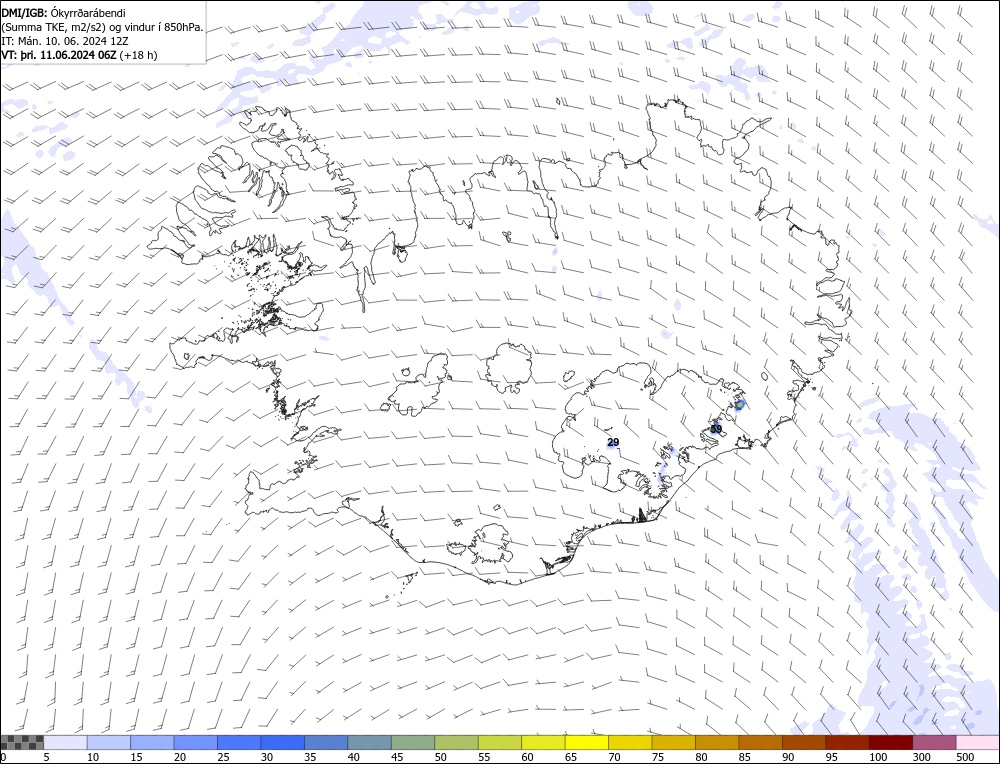The height and width of the screenshot is (764, 1000).
Task: Click the swatch between 40 and 45
Action: [370, 742]
